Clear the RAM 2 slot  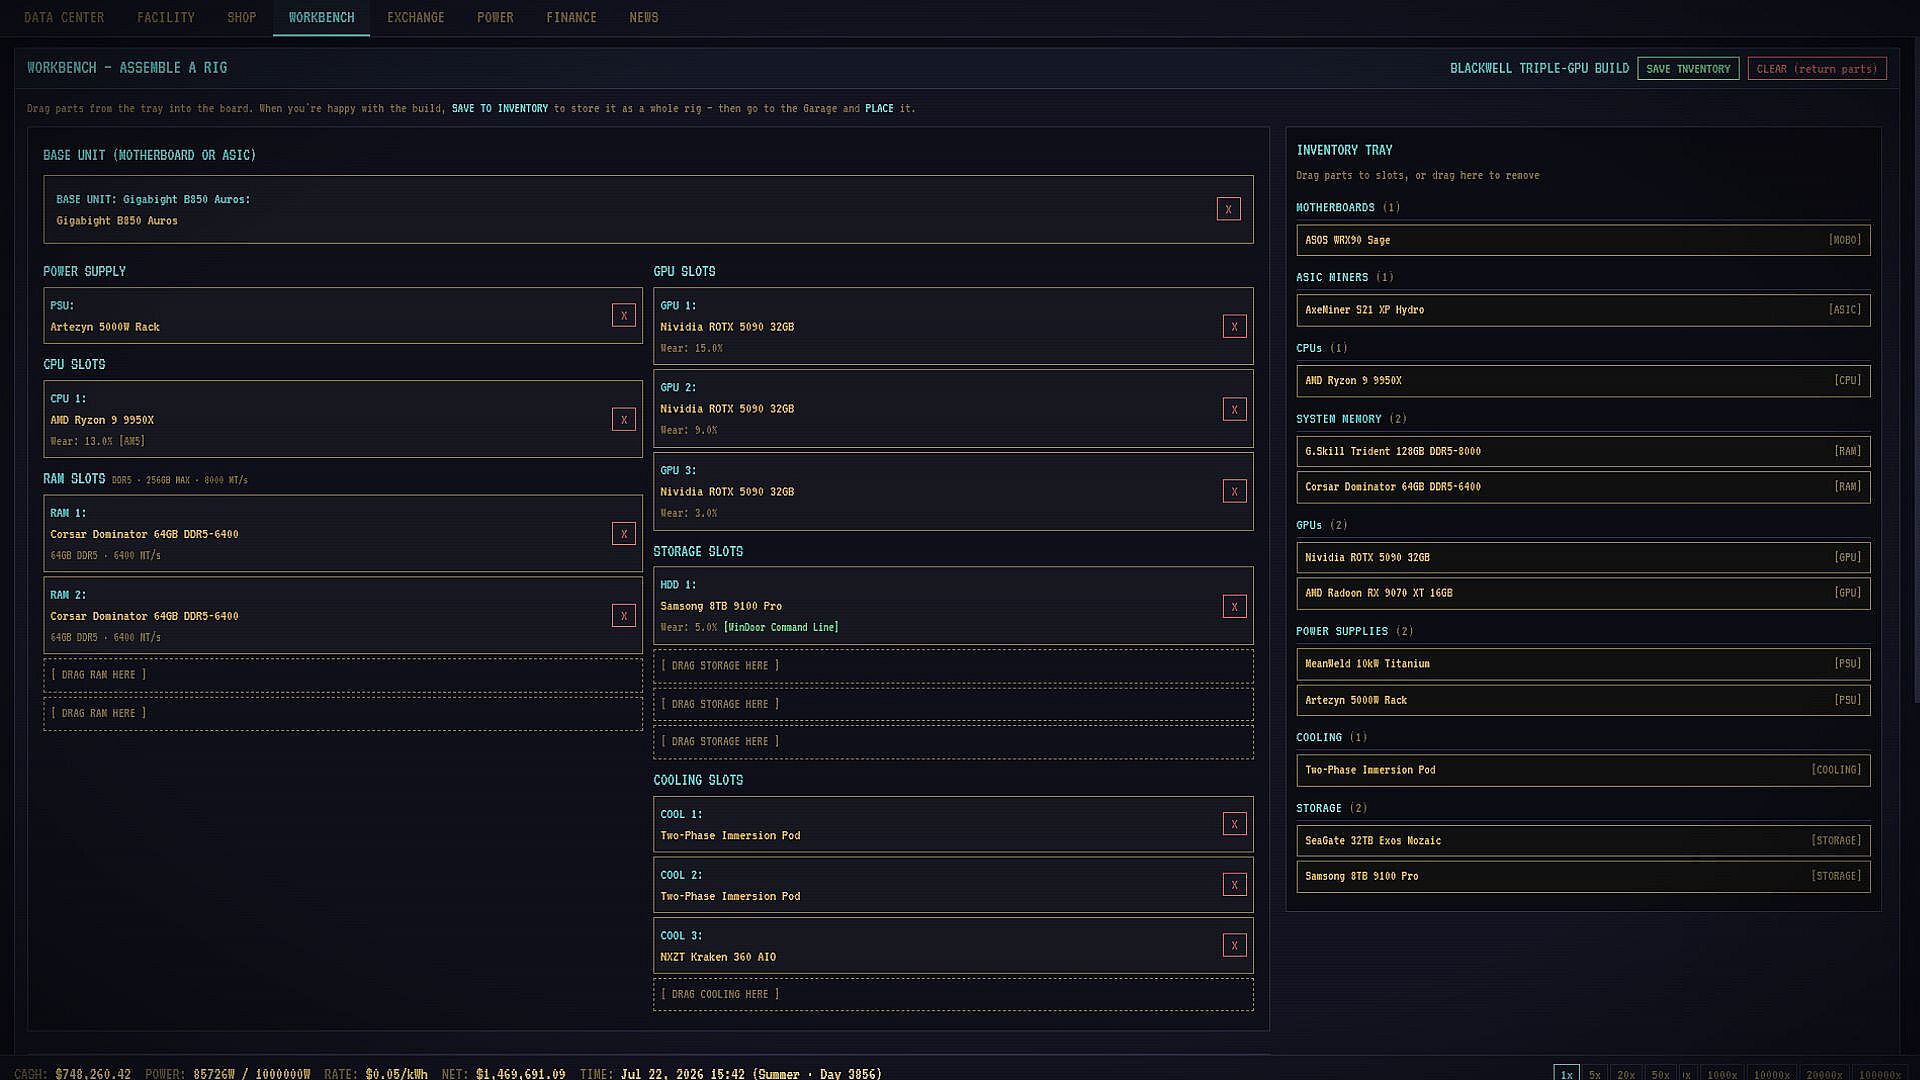coord(624,616)
